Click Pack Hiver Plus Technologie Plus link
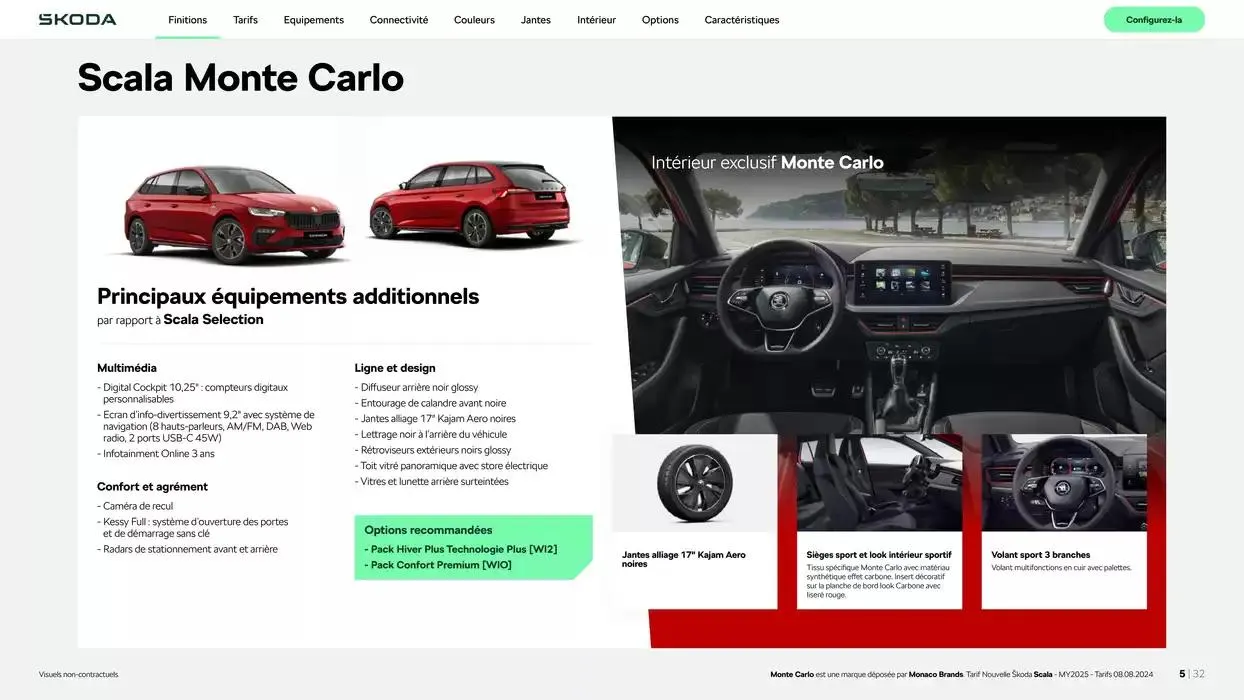1244x700 pixels. 463,549
